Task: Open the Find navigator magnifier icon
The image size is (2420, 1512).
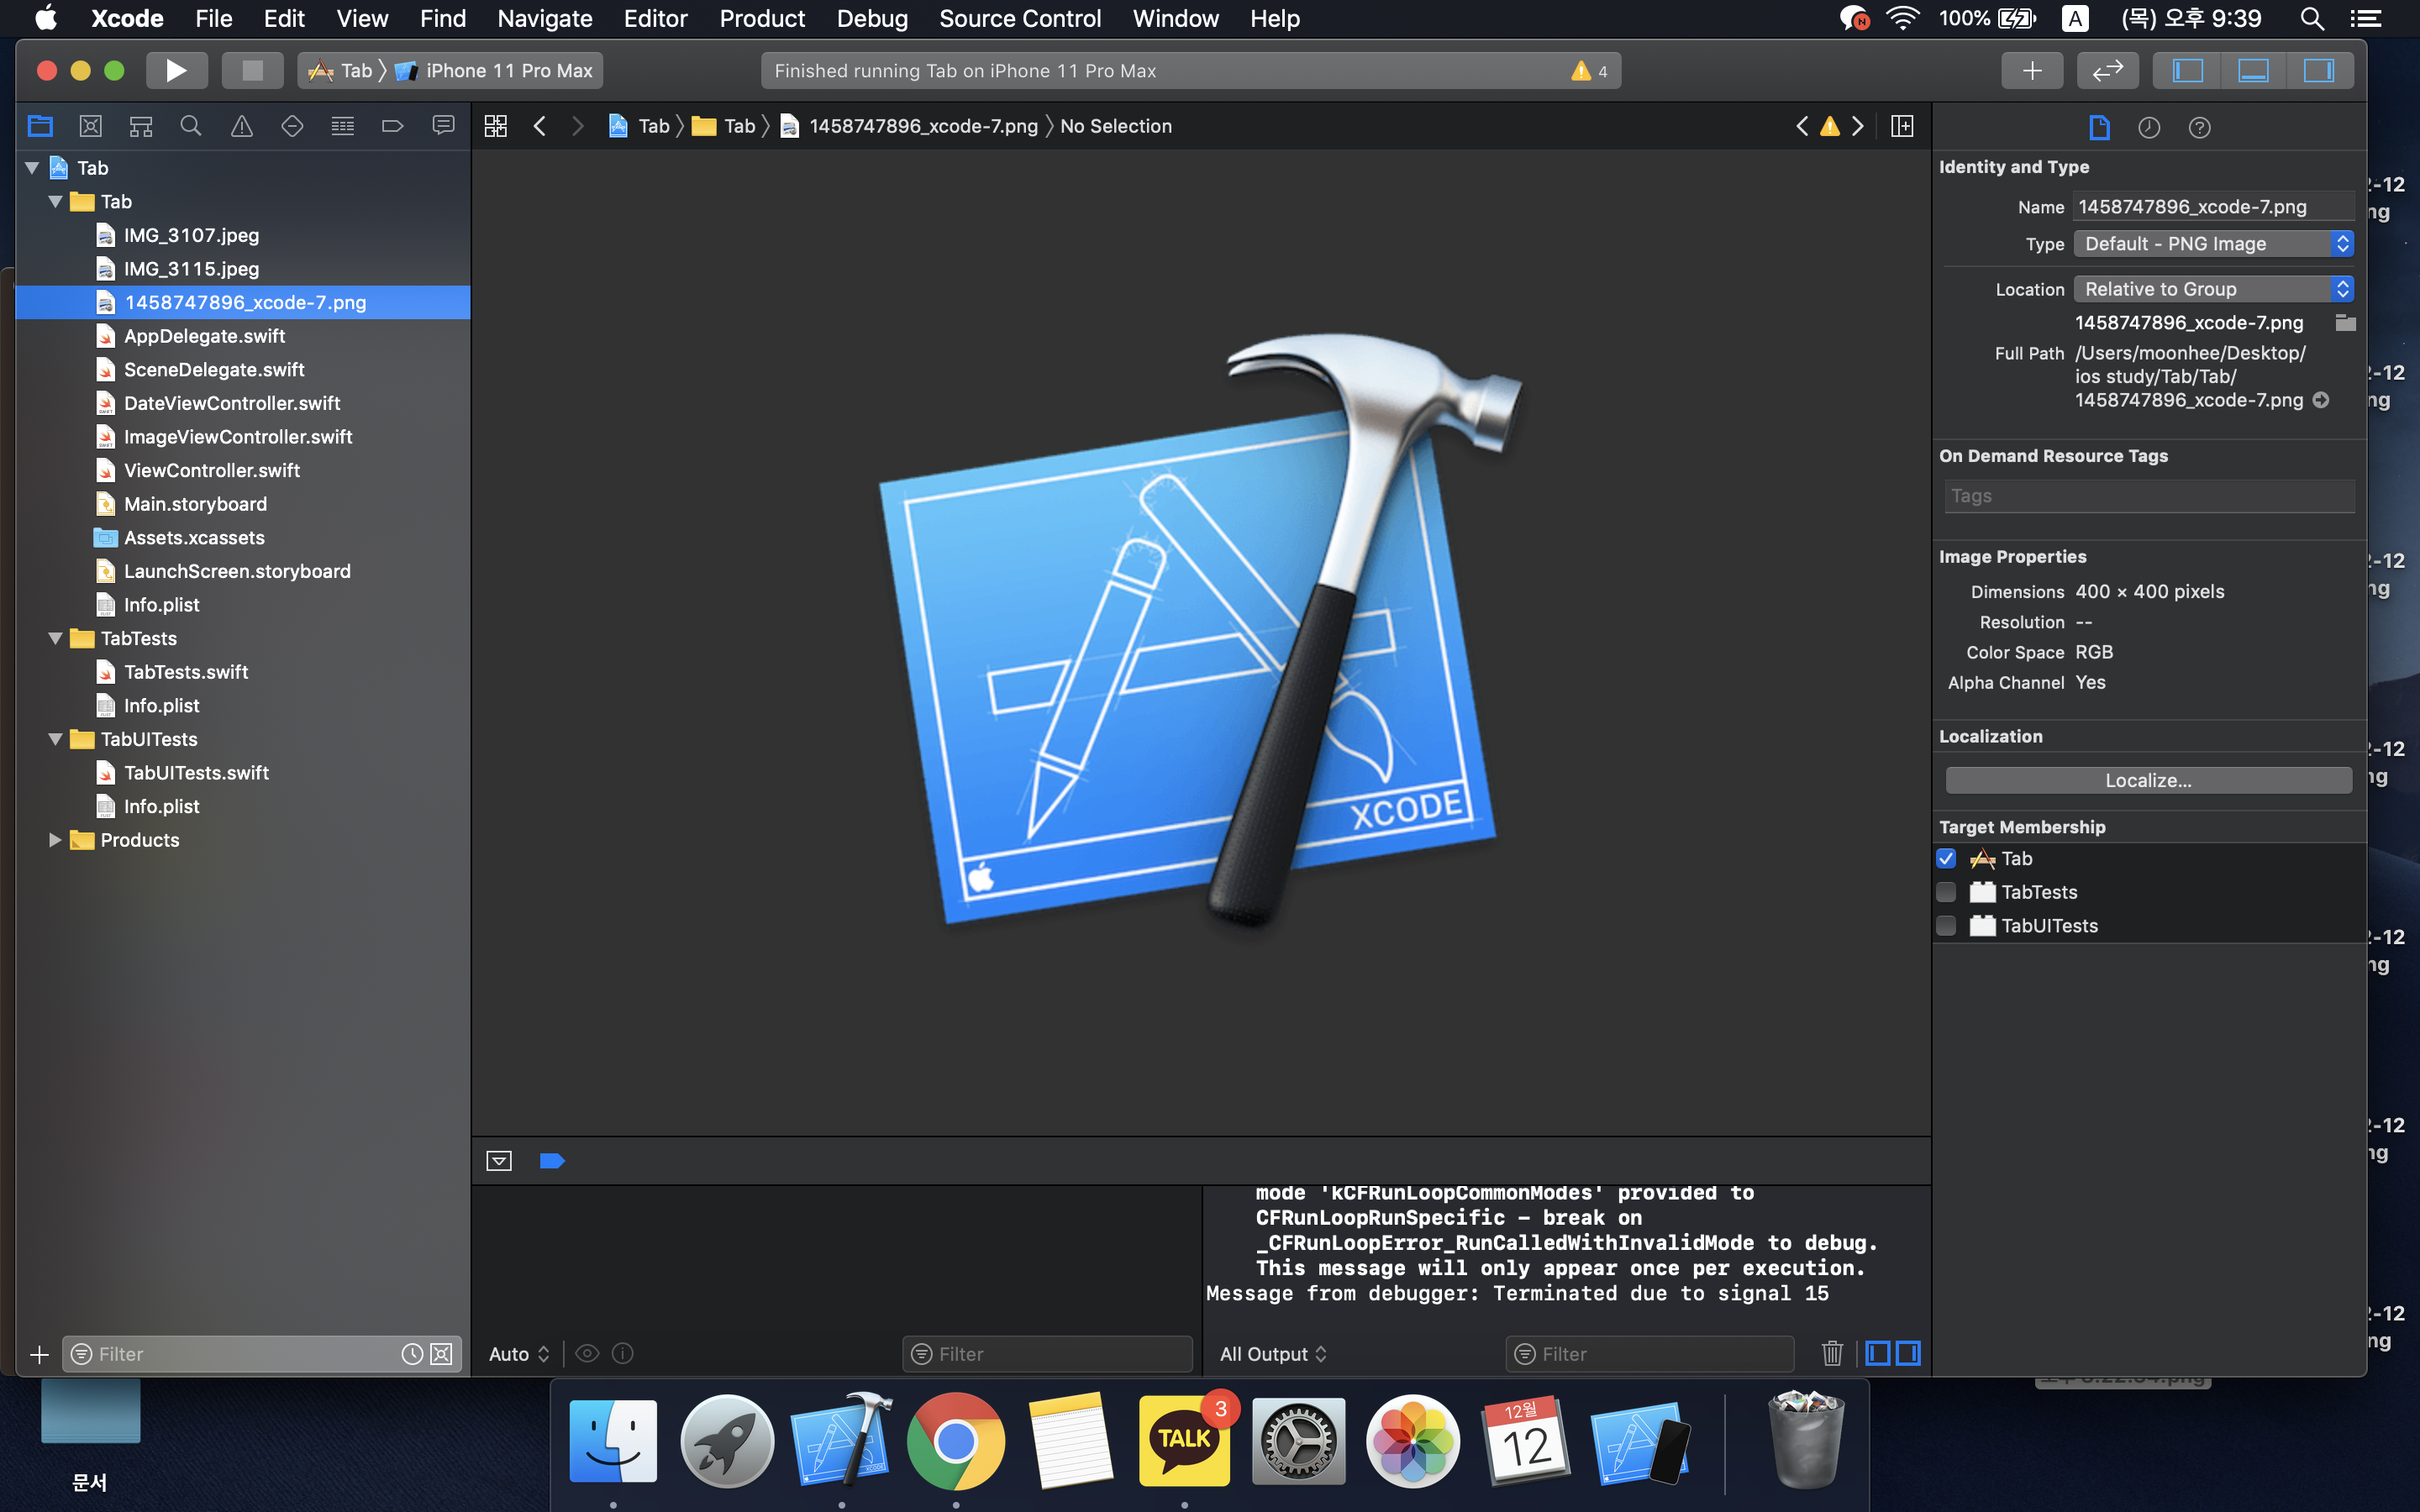Action: pyautogui.click(x=190, y=126)
